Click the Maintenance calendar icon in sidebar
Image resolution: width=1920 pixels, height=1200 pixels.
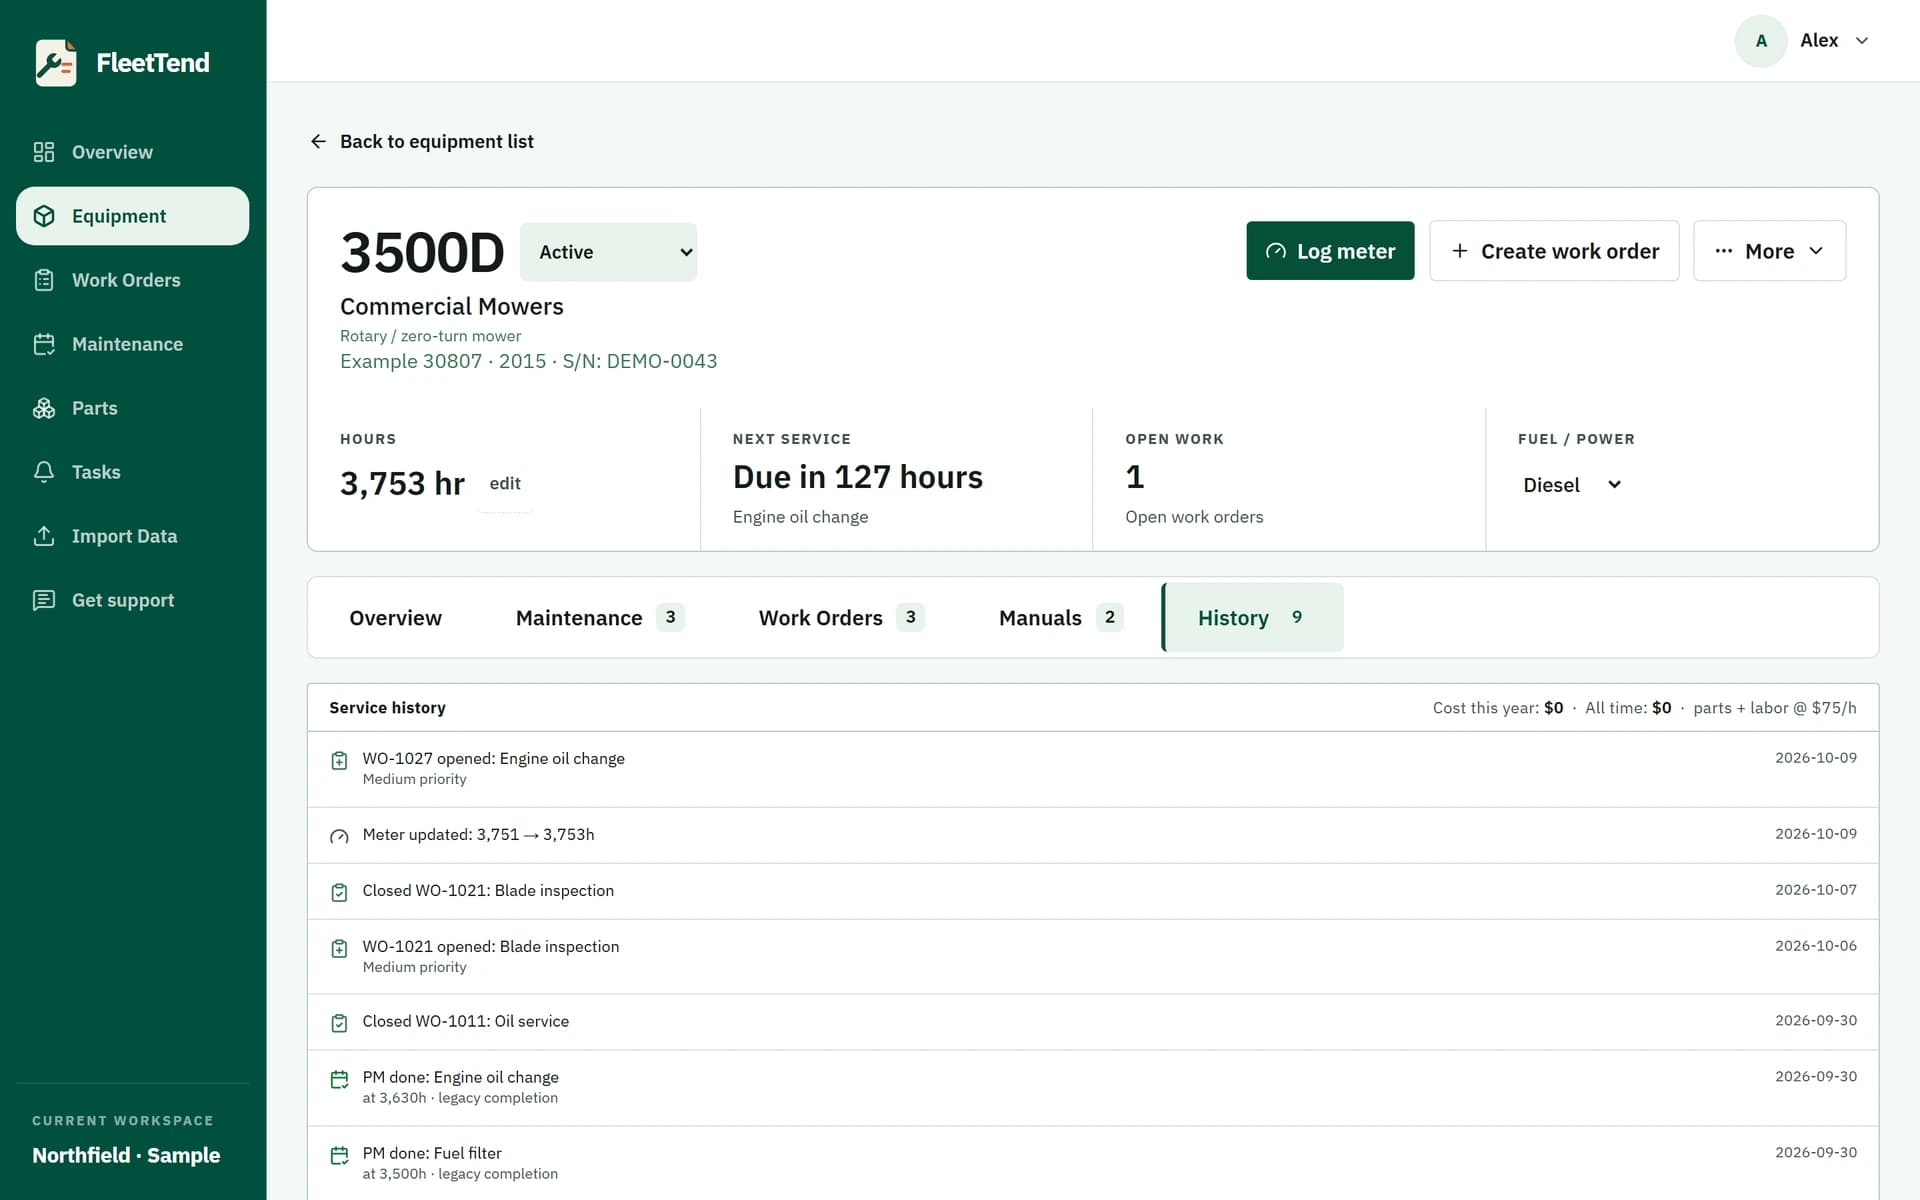point(44,344)
